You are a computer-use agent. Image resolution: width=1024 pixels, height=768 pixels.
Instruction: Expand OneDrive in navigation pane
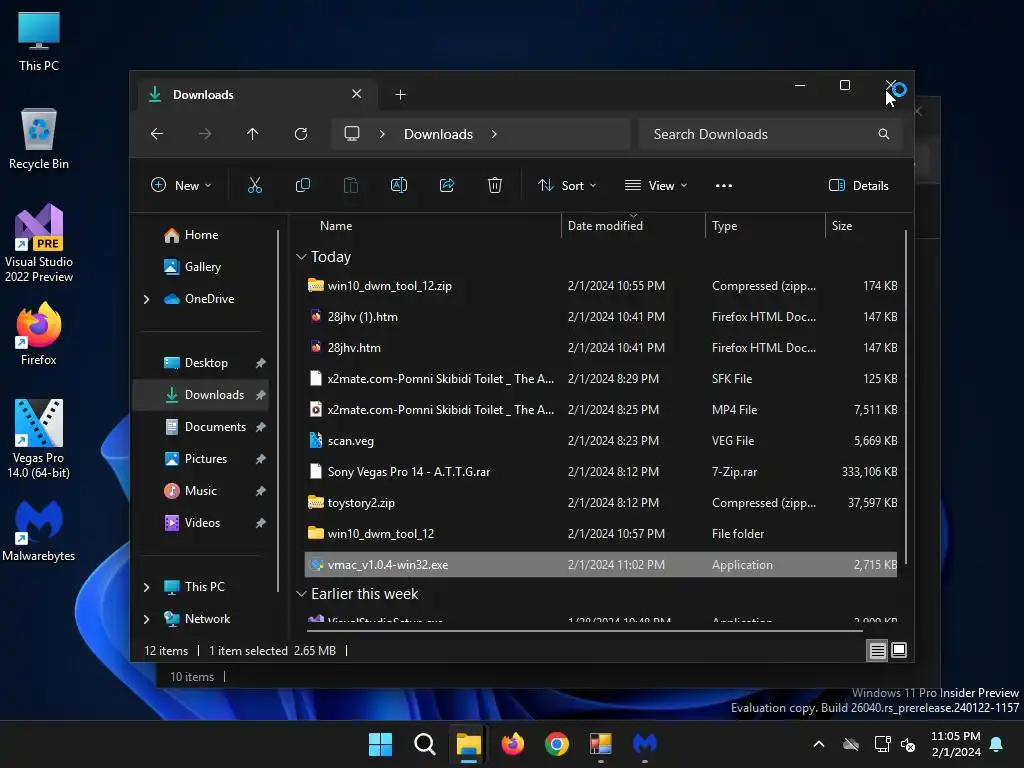pos(146,299)
